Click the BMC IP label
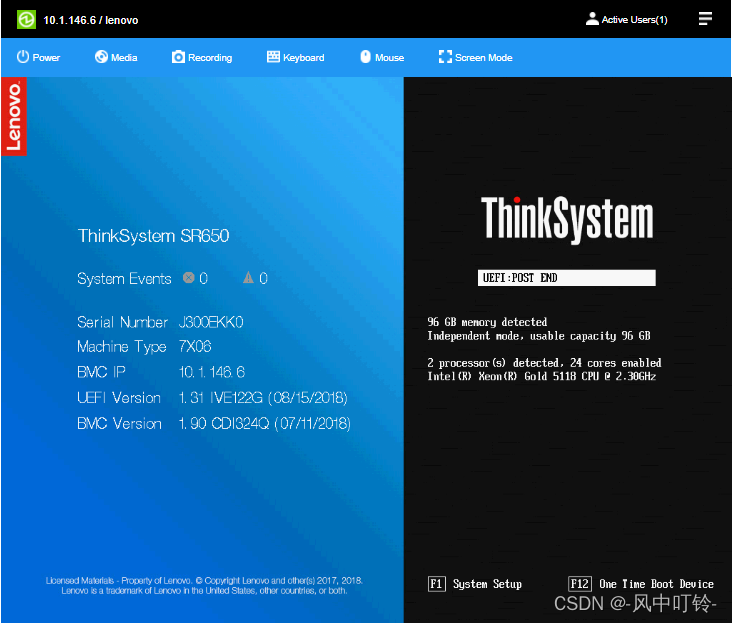This screenshot has width=733, height=623. point(101,372)
